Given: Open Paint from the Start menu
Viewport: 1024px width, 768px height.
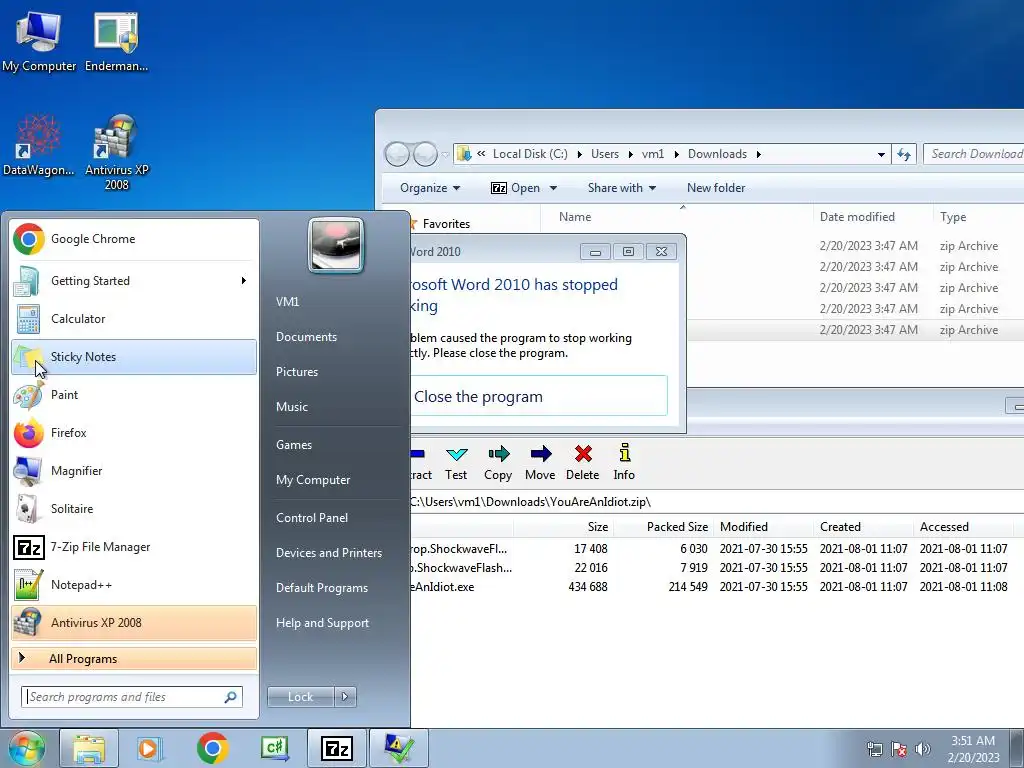Looking at the screenshot, I should pyautogui.click(x=134, y=394).
